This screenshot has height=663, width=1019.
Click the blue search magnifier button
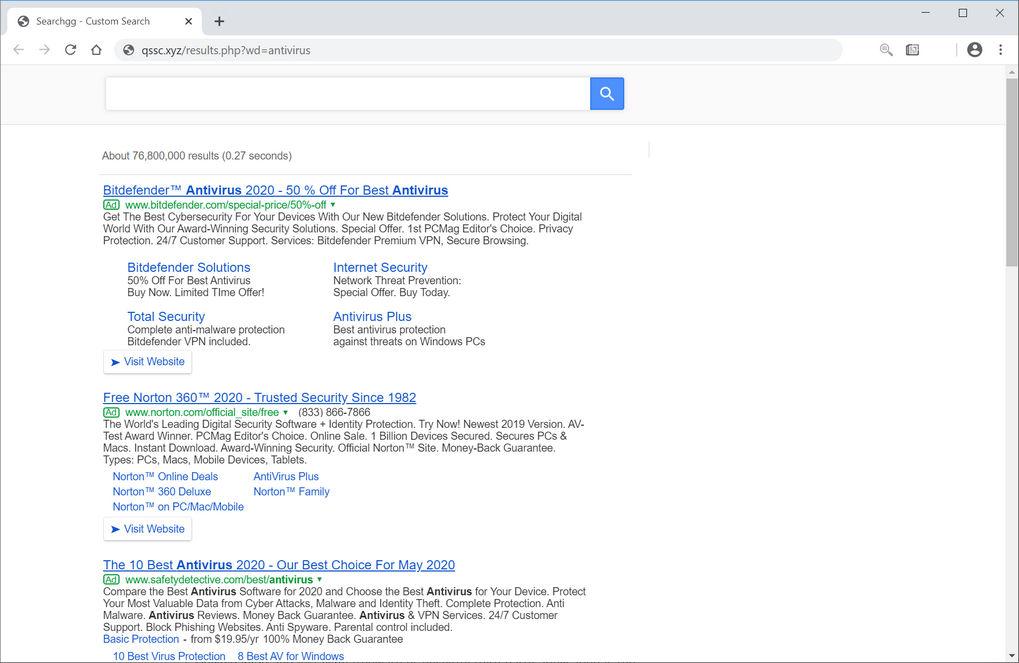click(607, 94)
